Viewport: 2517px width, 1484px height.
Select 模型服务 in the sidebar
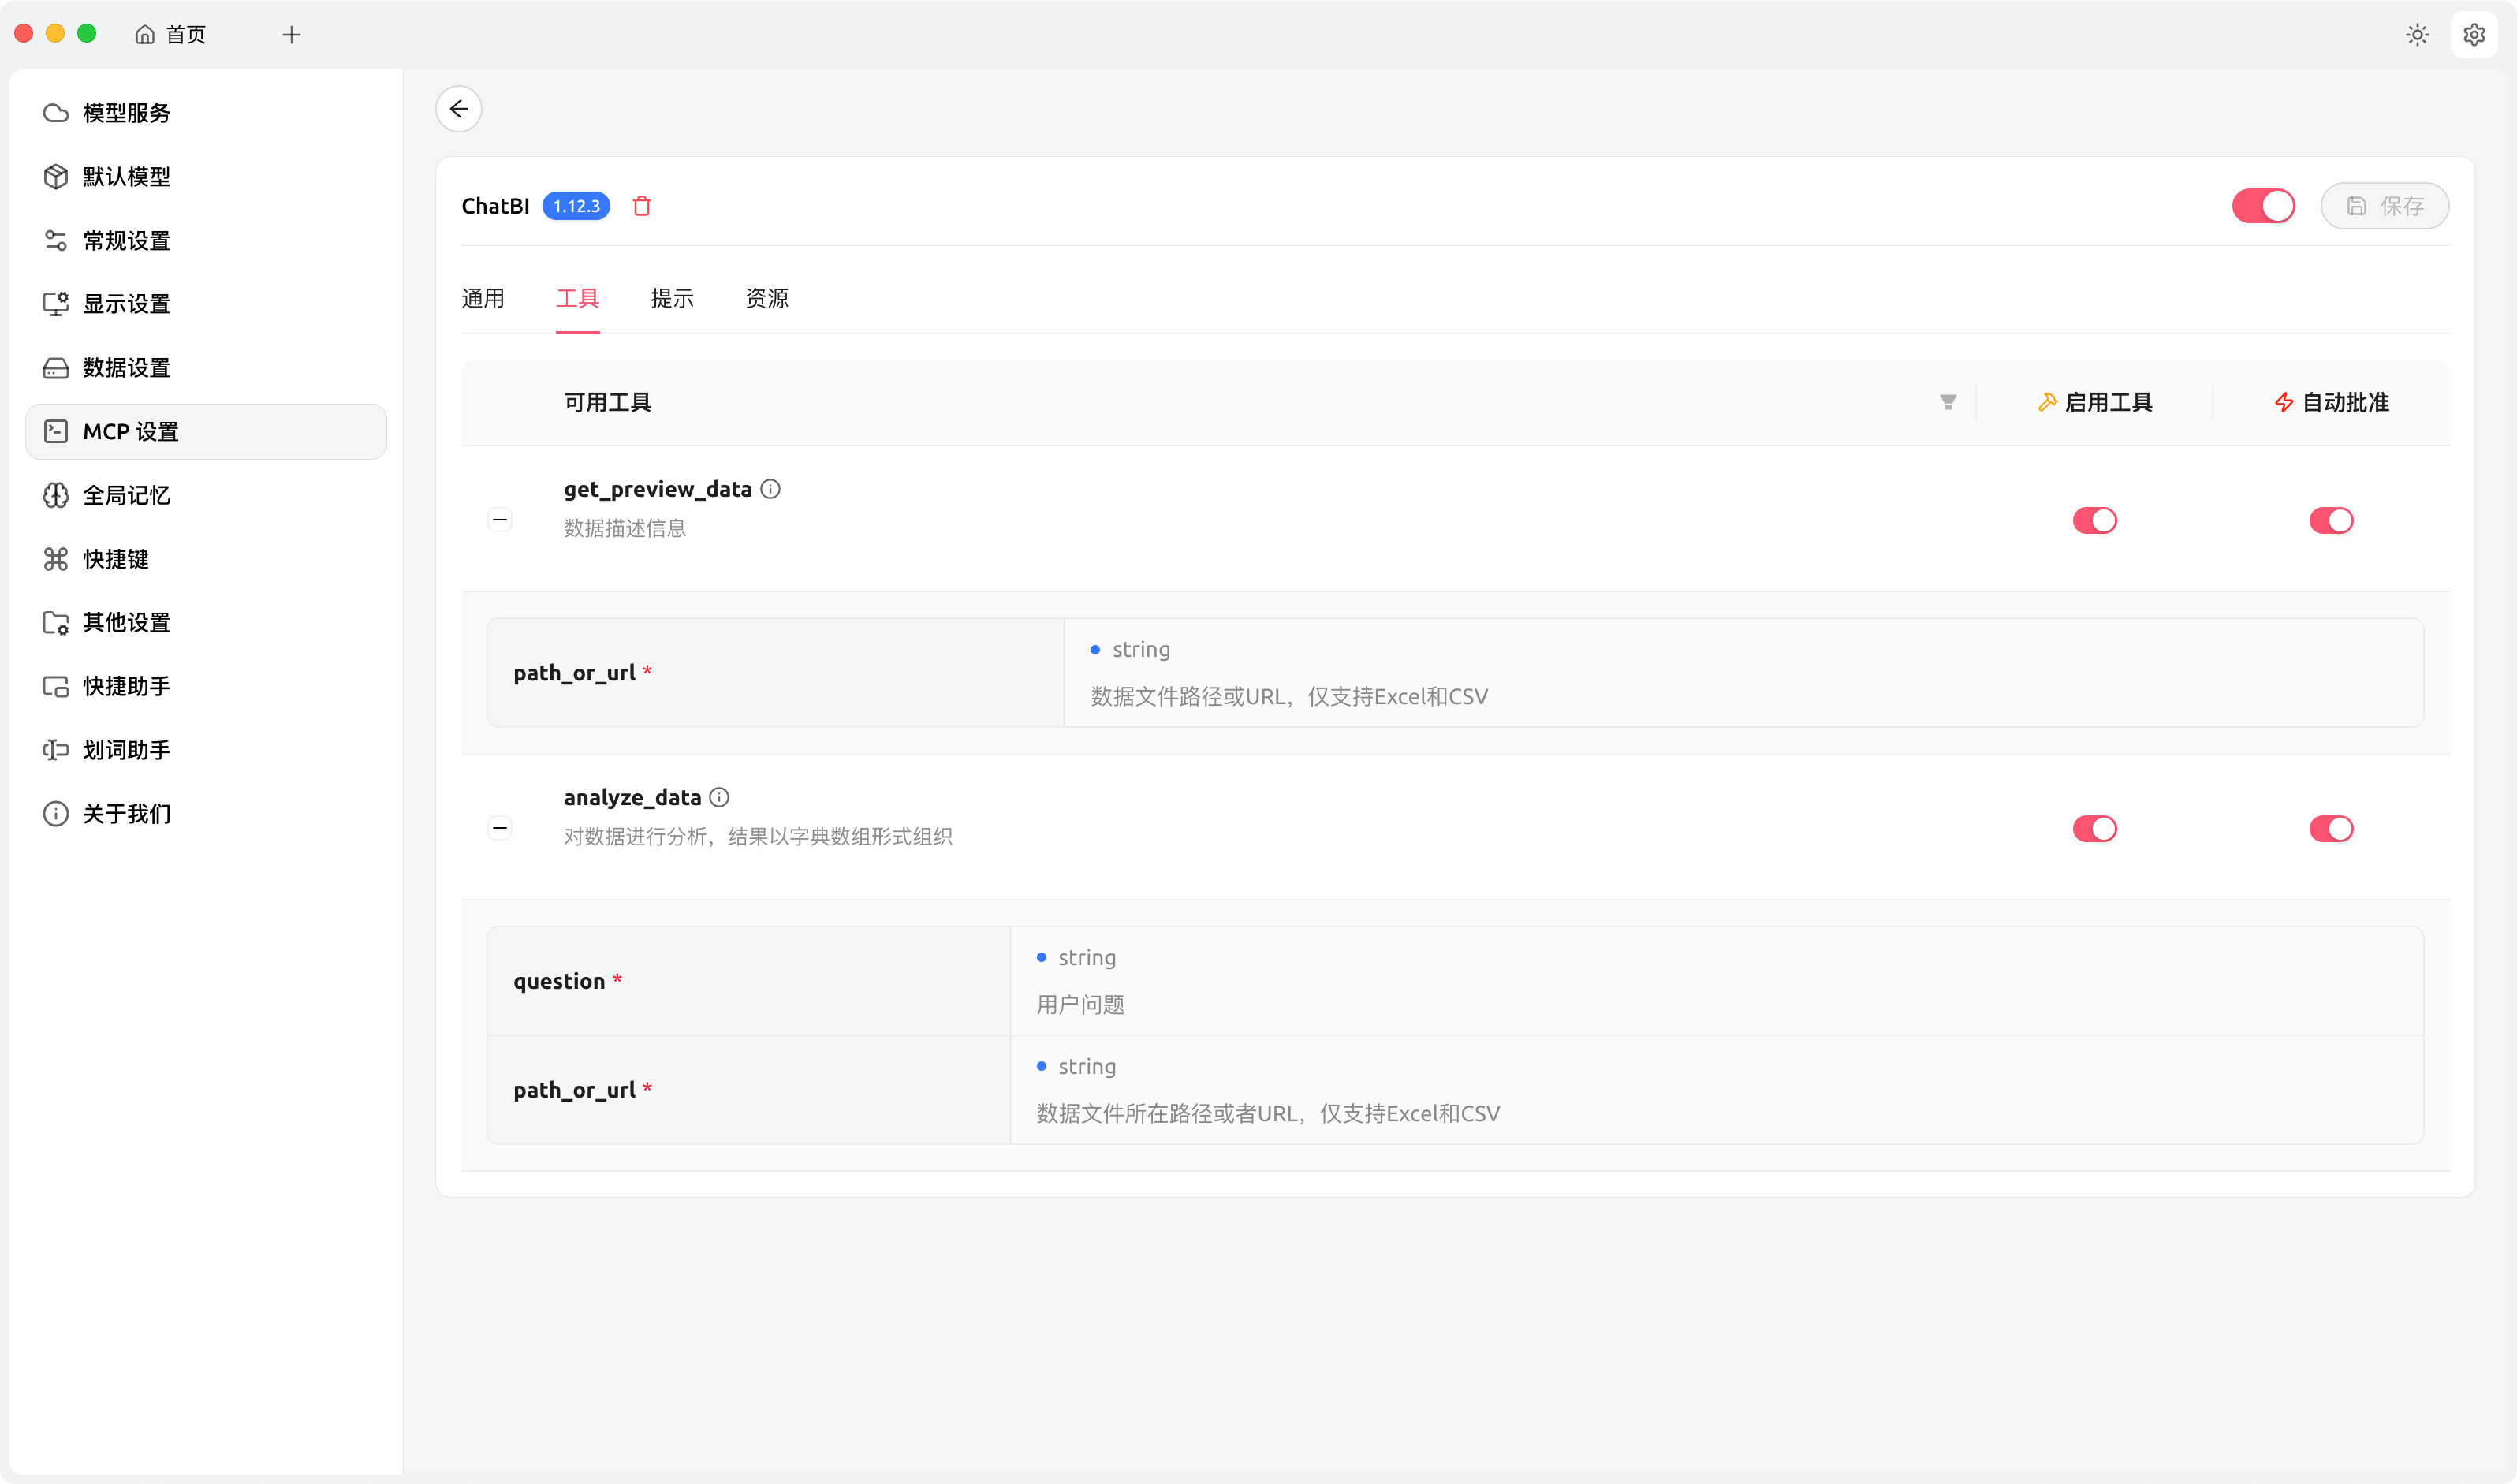126,113
